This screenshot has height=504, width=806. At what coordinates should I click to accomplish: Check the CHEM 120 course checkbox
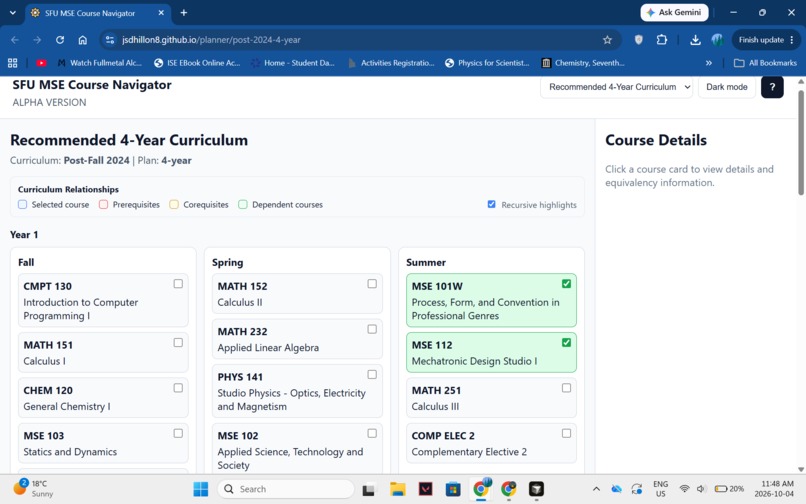[x=178, y=388]
